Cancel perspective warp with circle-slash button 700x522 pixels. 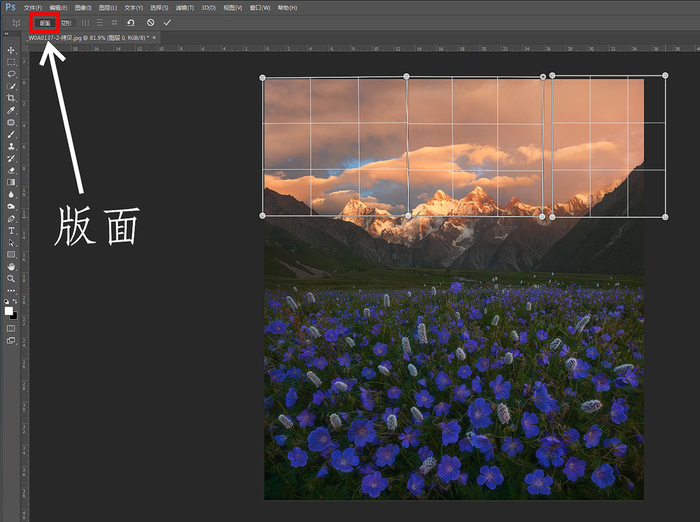(150, 22)
